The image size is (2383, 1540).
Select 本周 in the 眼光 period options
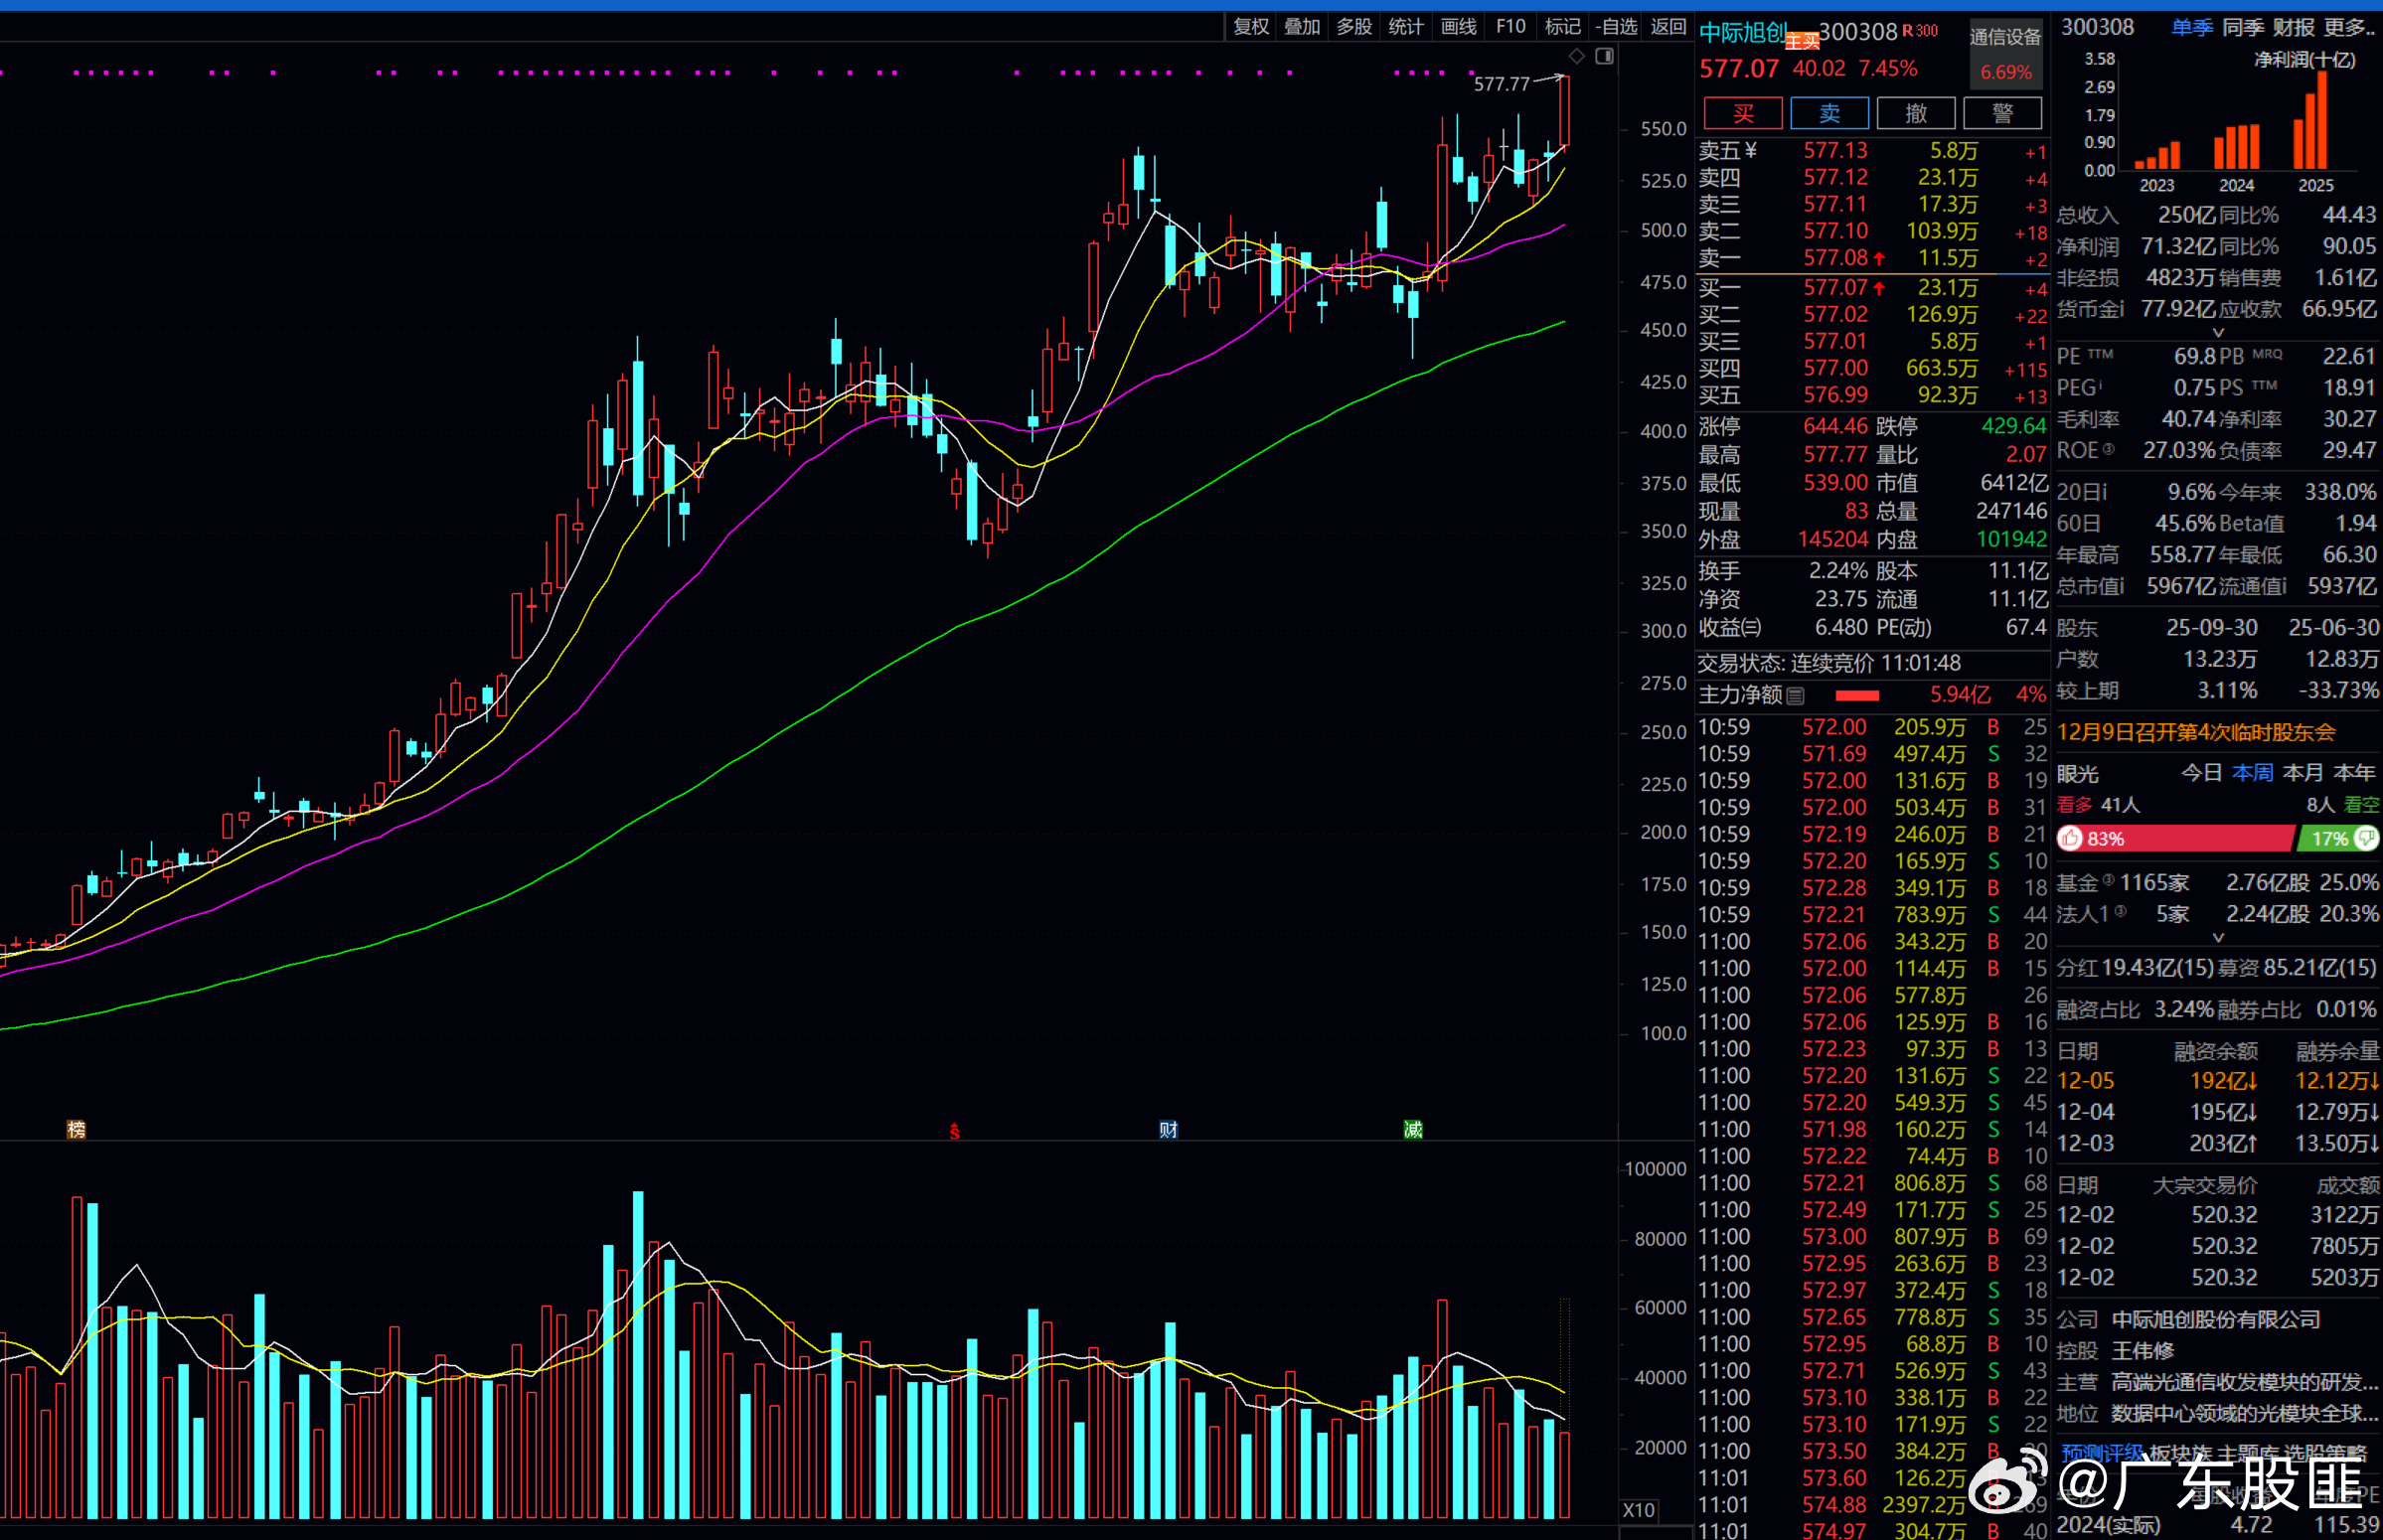coord(2252,773)
